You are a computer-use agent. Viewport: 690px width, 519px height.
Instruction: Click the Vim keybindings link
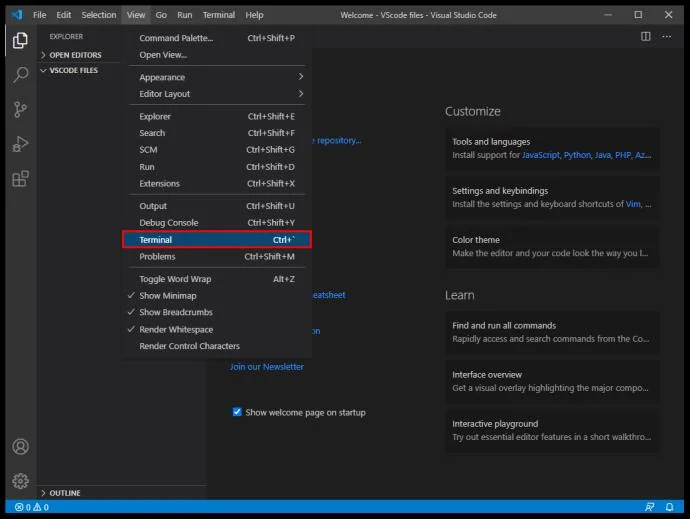[633, 204]
